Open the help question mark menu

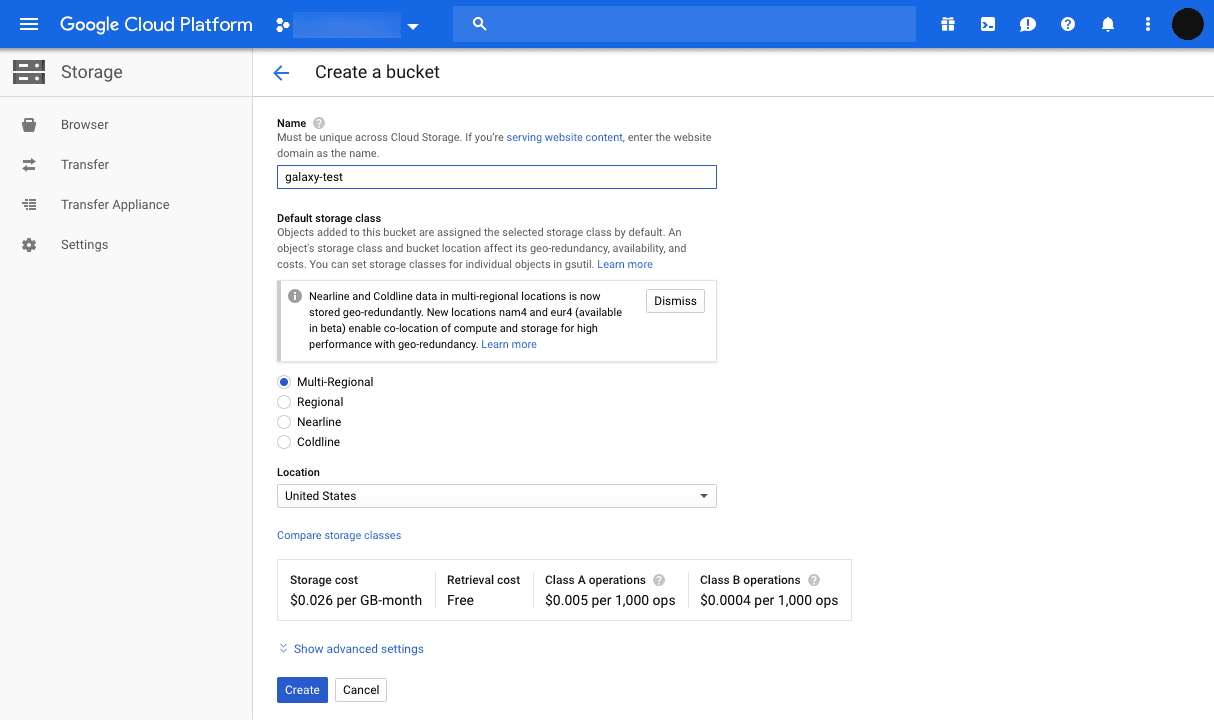point(1068,24)
